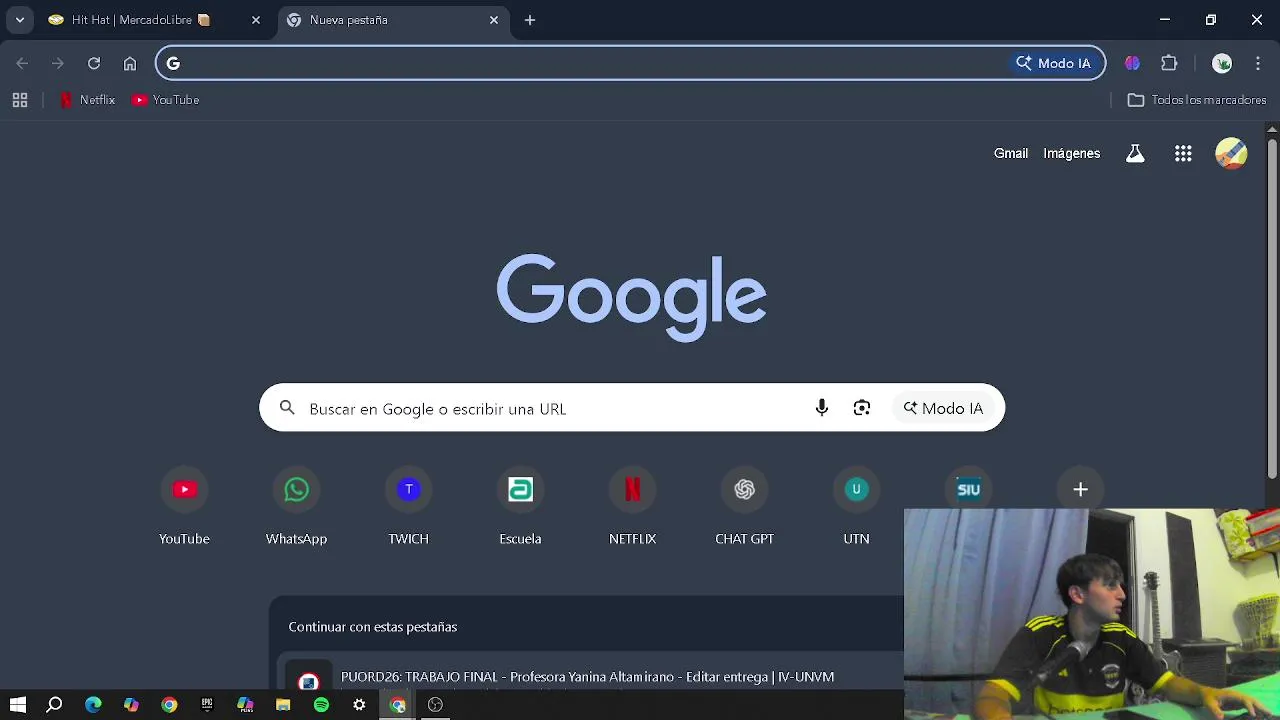Image resolution: width=1280 pixels, height=720 pixels.
Task: Open Spotify from the taskbar
Action: pyautogui.click(x=321, y=705)
